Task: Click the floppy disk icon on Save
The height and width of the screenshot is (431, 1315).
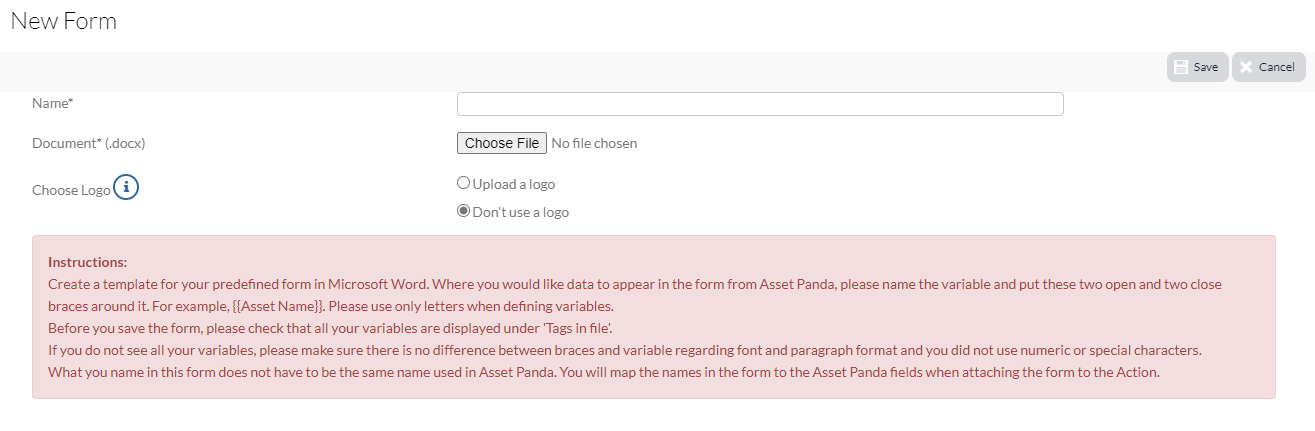Action: tap(1181, 67)
